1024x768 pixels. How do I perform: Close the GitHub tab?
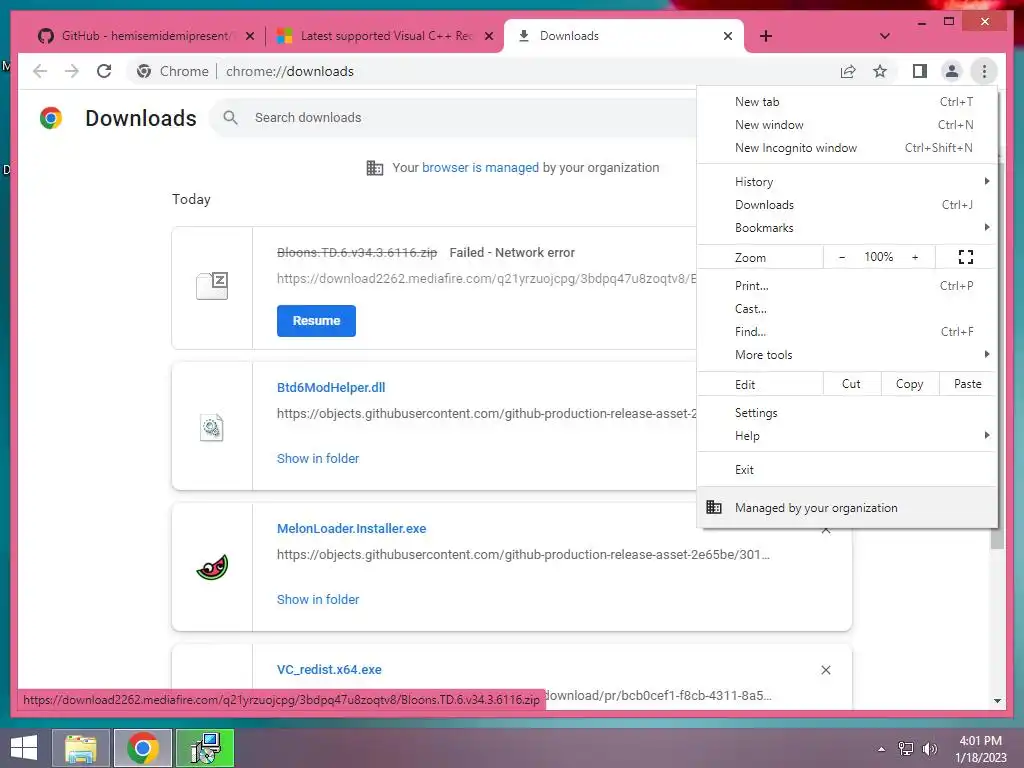pyautogui.click(x=249, y=36)
